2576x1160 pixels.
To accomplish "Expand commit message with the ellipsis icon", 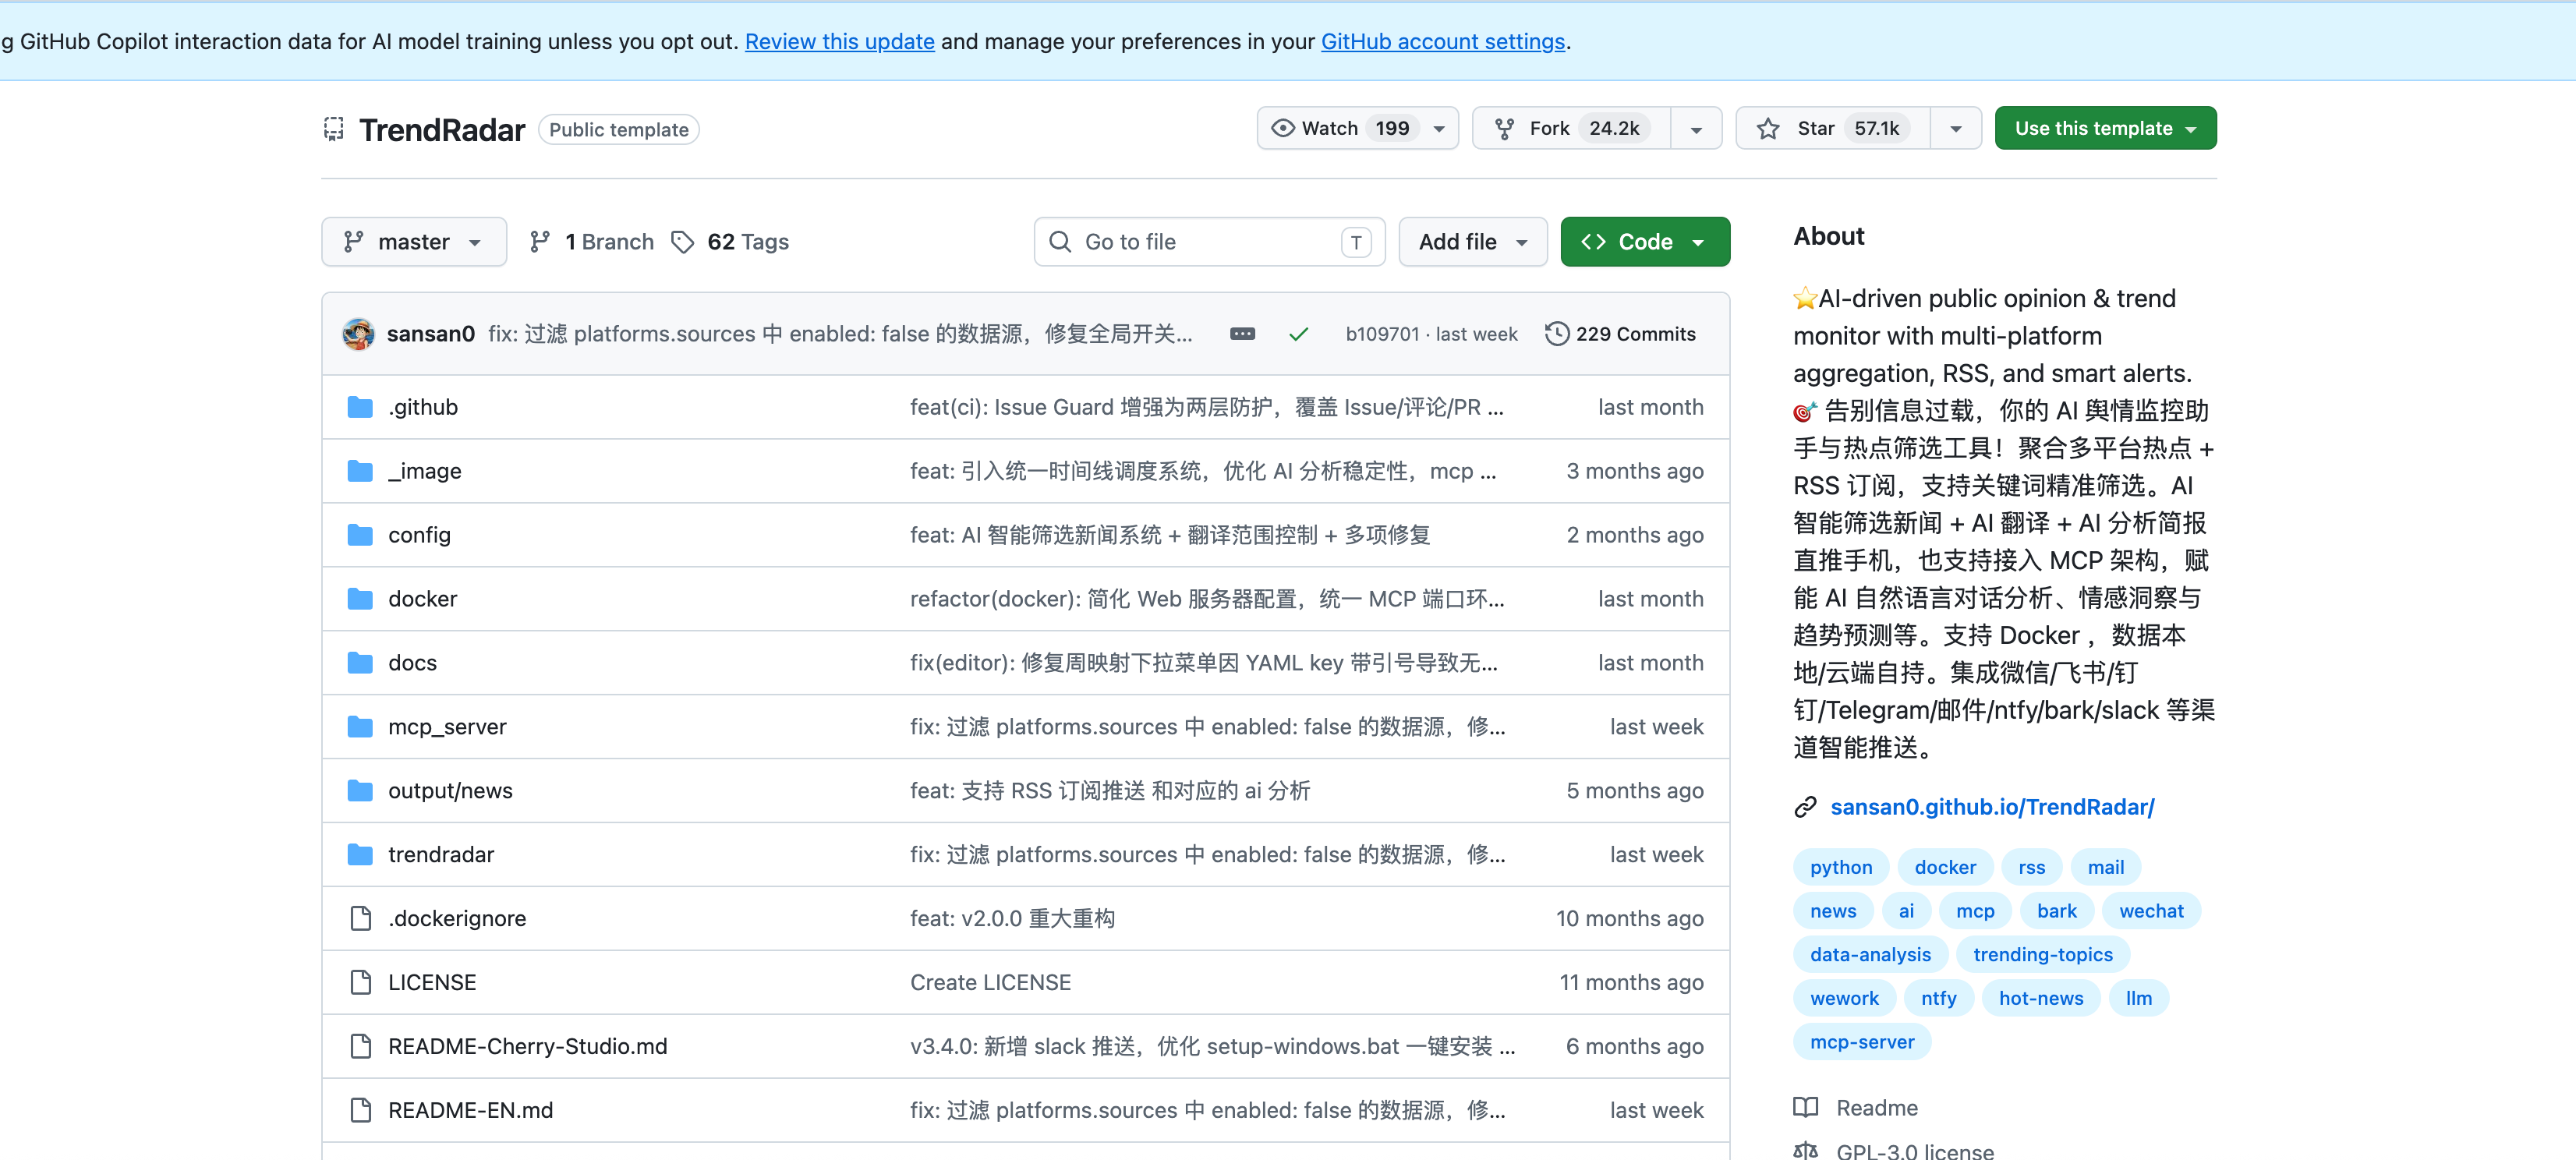I will 1242,333.
